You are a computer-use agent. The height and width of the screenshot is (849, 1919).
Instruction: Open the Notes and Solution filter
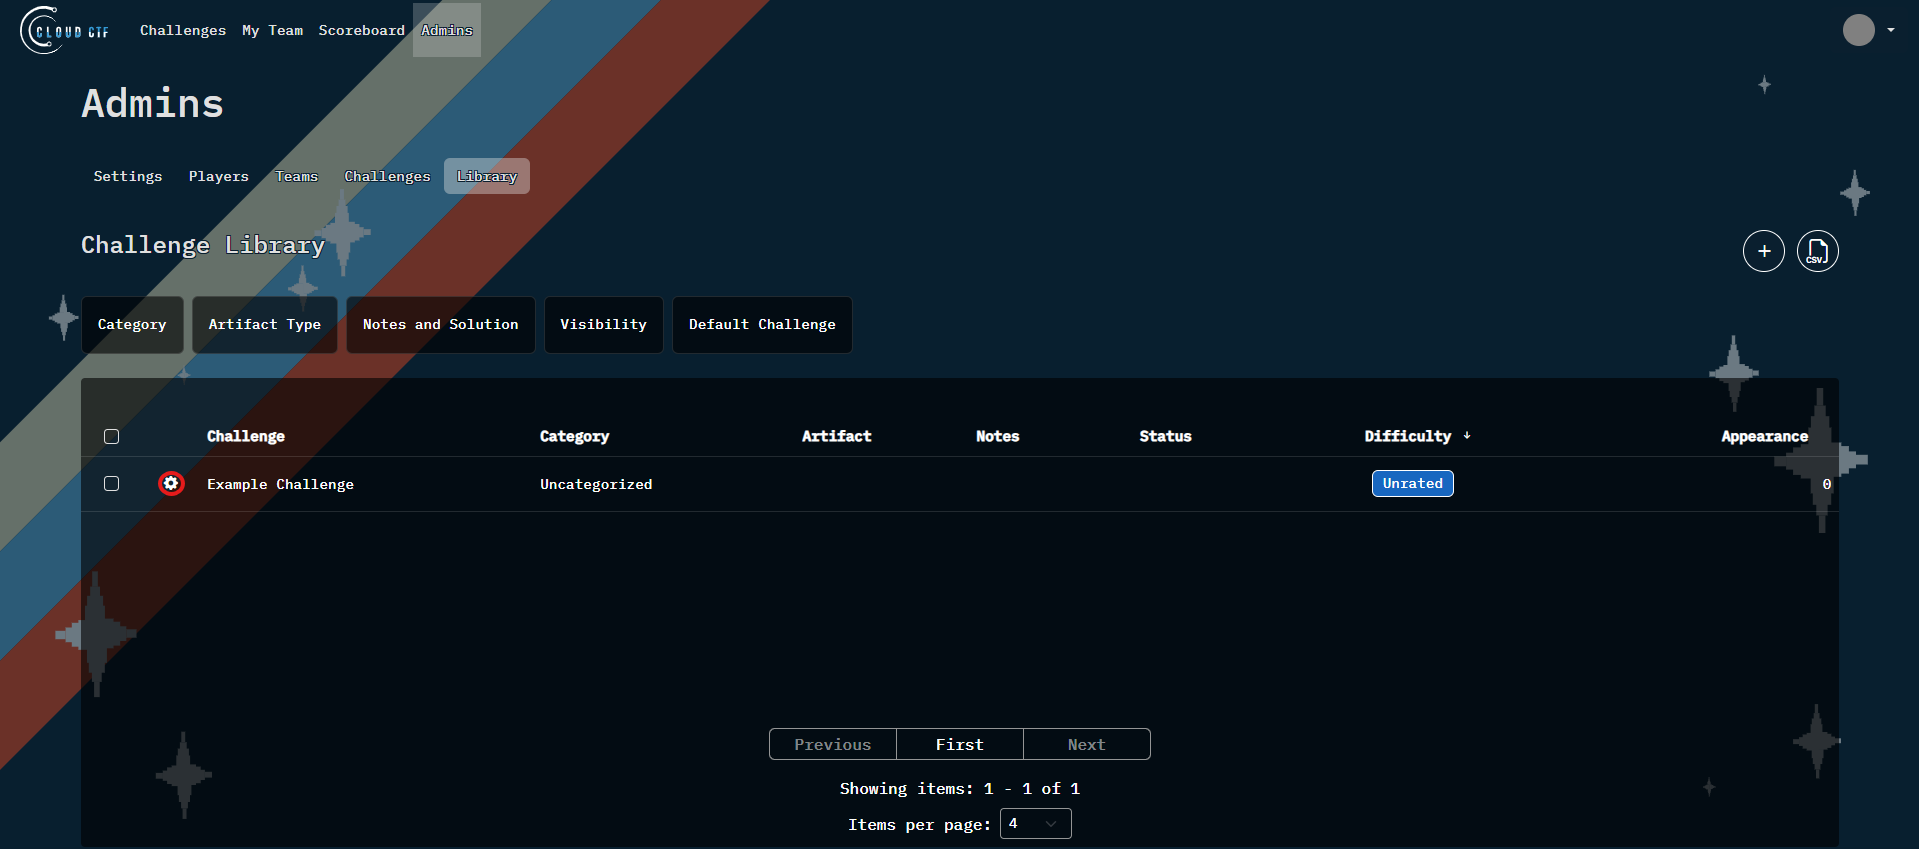coord(441,325)
